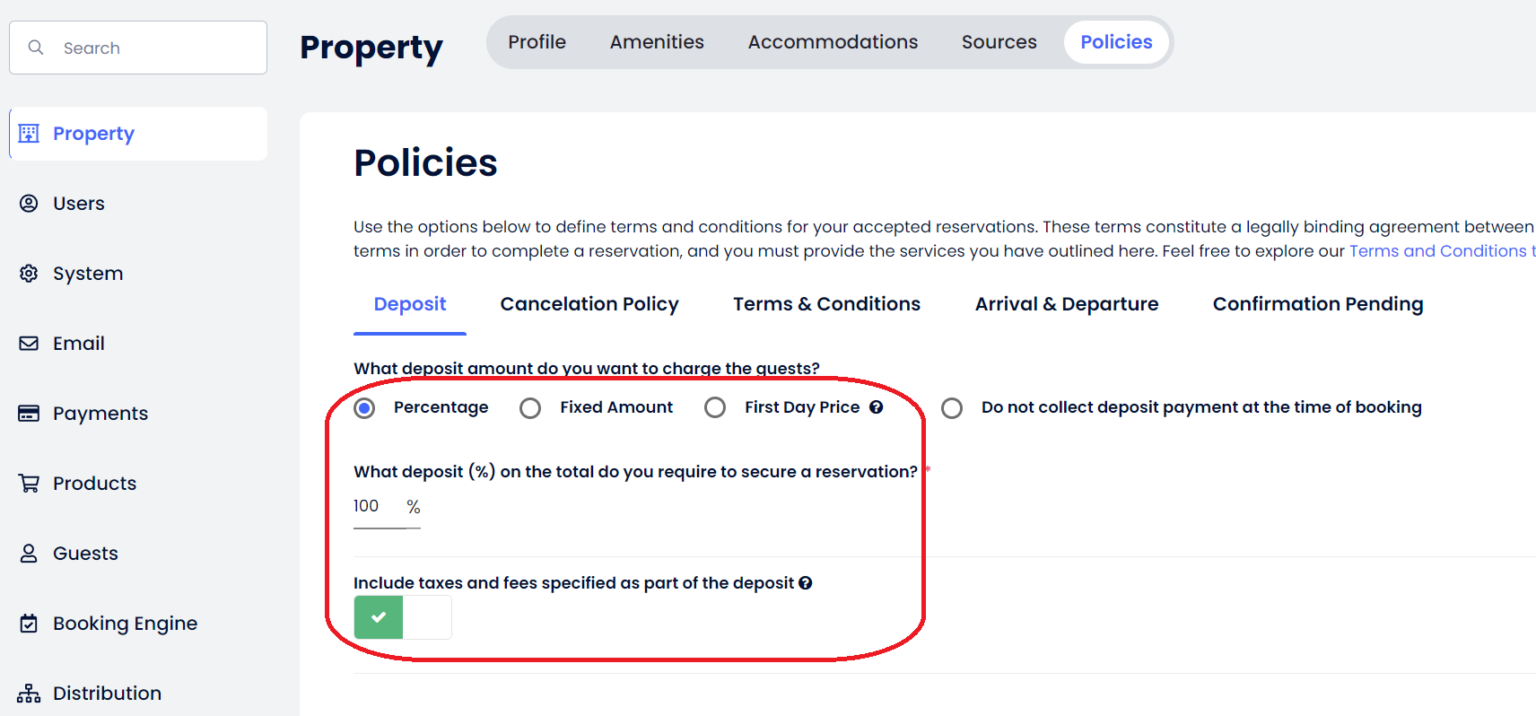1536x716 pixels.
Task: Select the Fixed Amount deposit option
Action: 530,407
